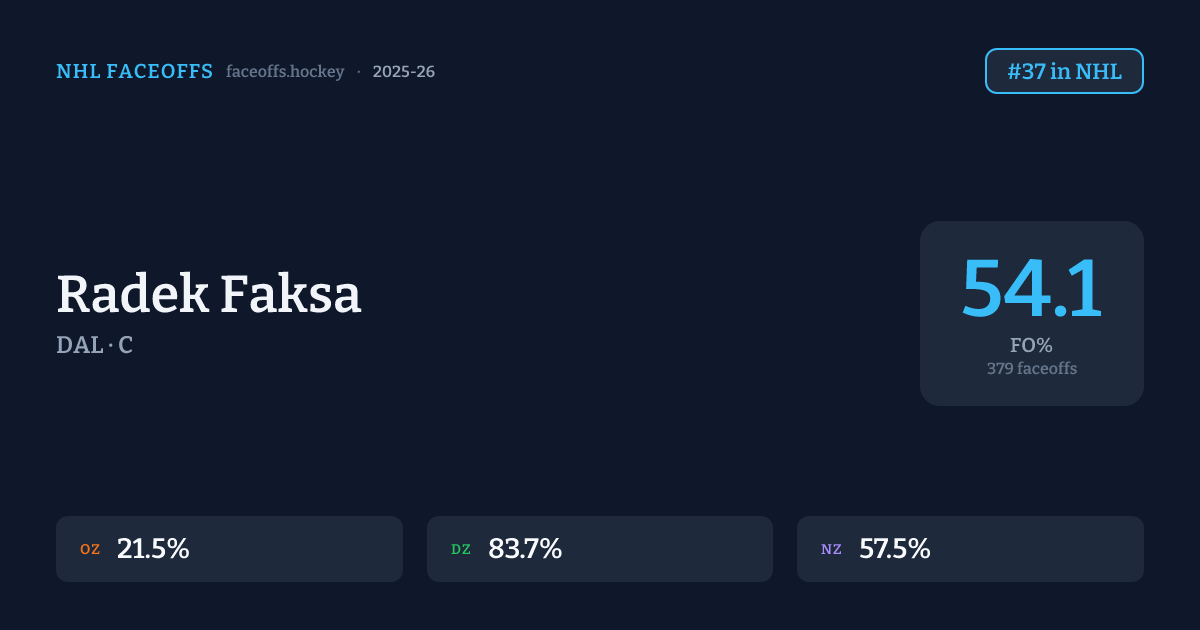
Task: Click the NHL FACEOFFS title
Action: coord(134,72)
